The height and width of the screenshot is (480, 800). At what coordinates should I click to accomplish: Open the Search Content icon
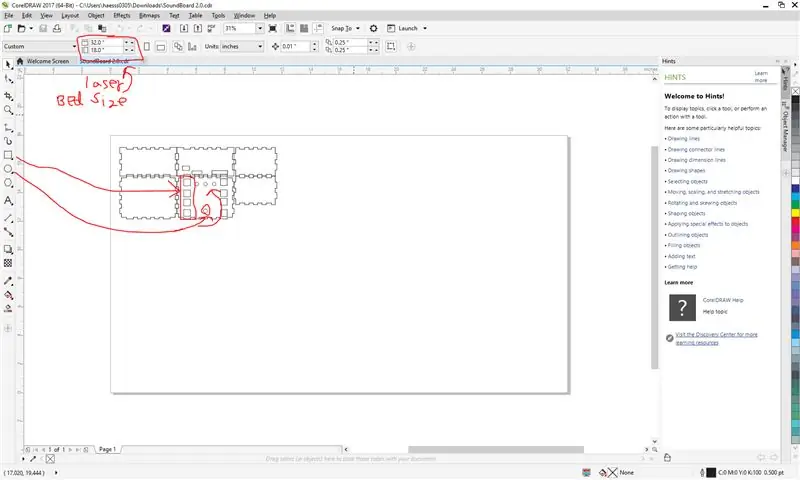coord(166,29)
